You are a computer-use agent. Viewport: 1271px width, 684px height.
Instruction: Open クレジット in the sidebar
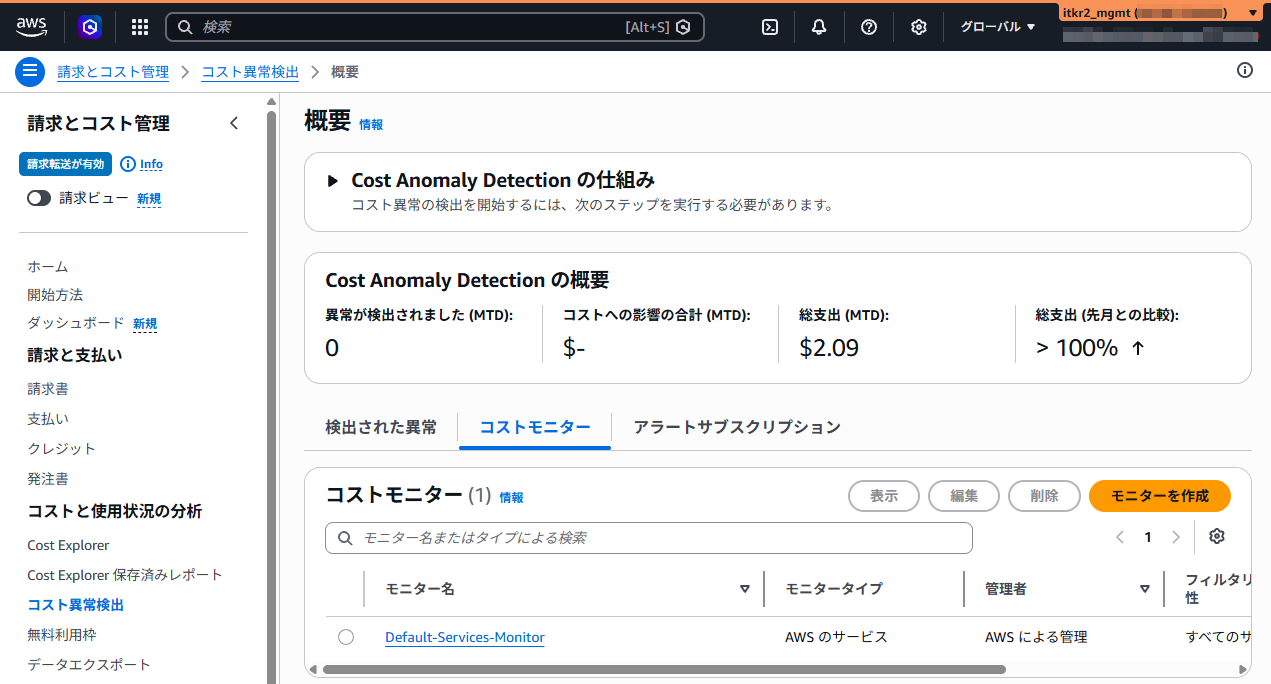click(62, 449)
